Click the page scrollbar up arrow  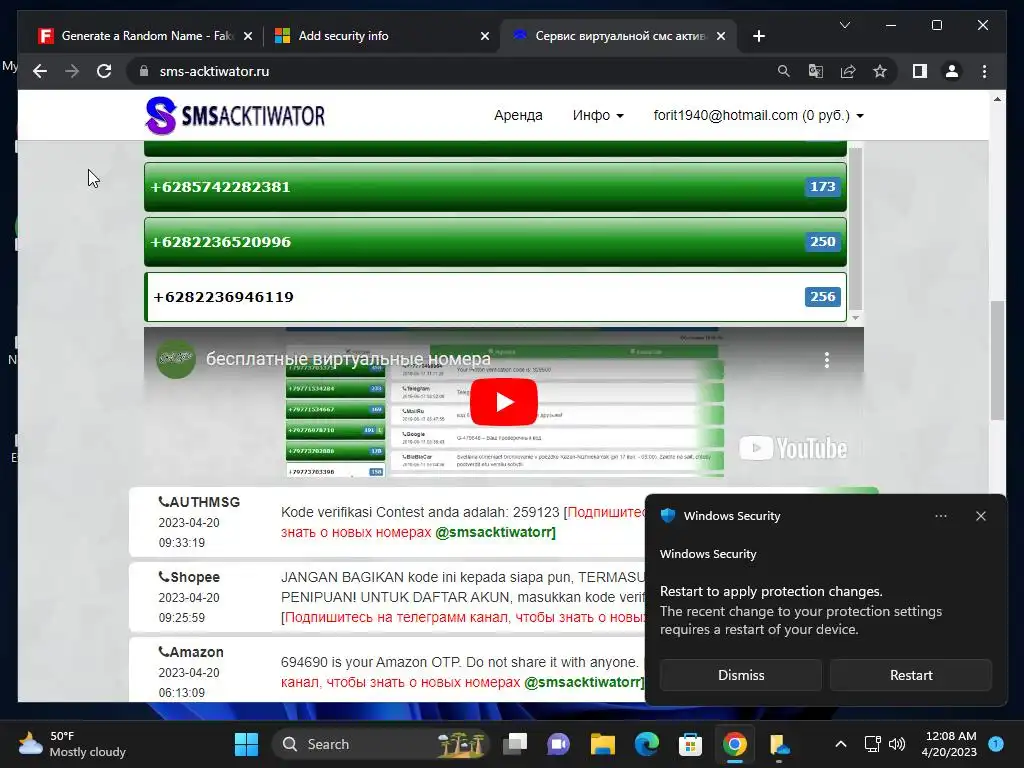coord(997,99)
